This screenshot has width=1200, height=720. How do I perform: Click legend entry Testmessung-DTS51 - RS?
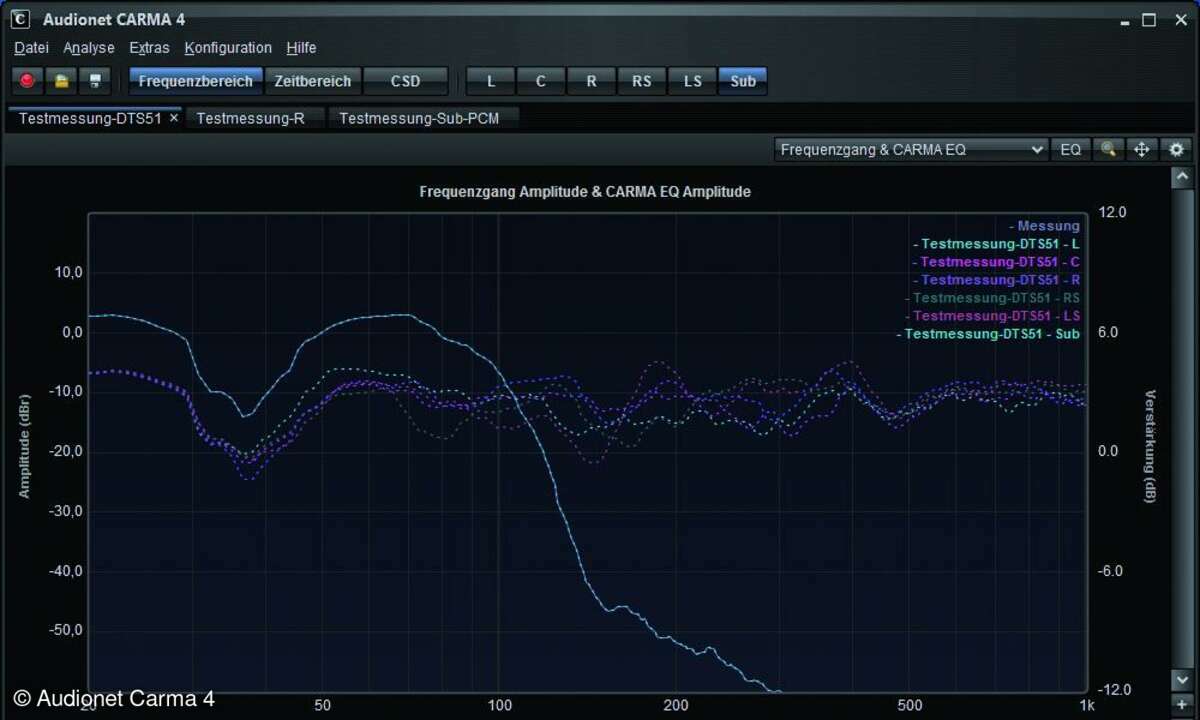pos(993,298)
